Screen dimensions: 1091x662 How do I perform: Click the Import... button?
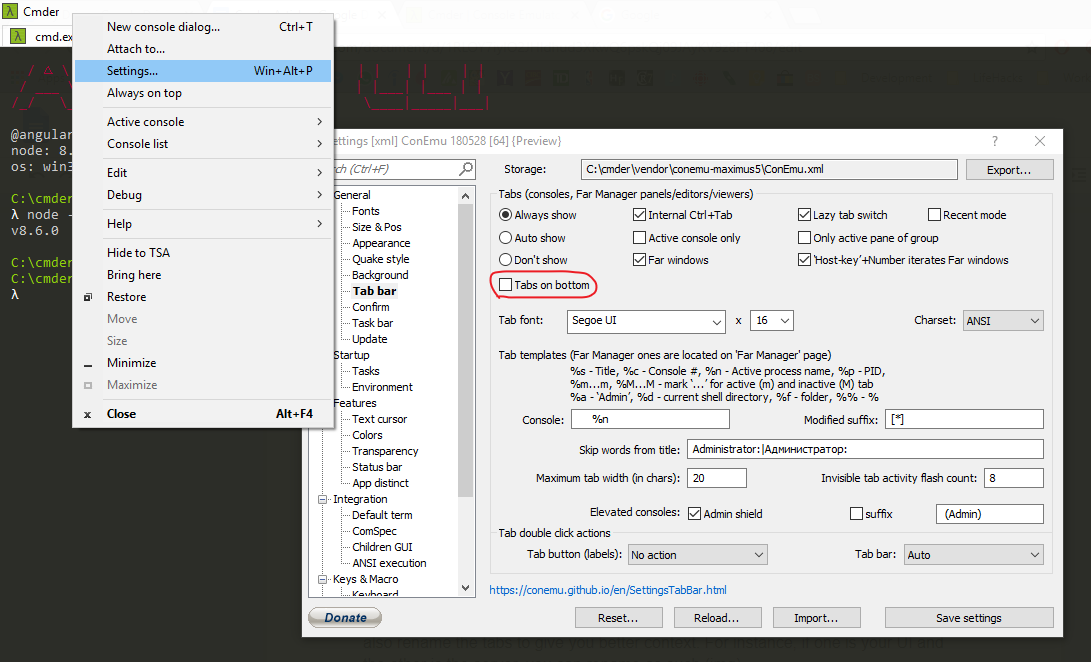click(x=817, y=618)
